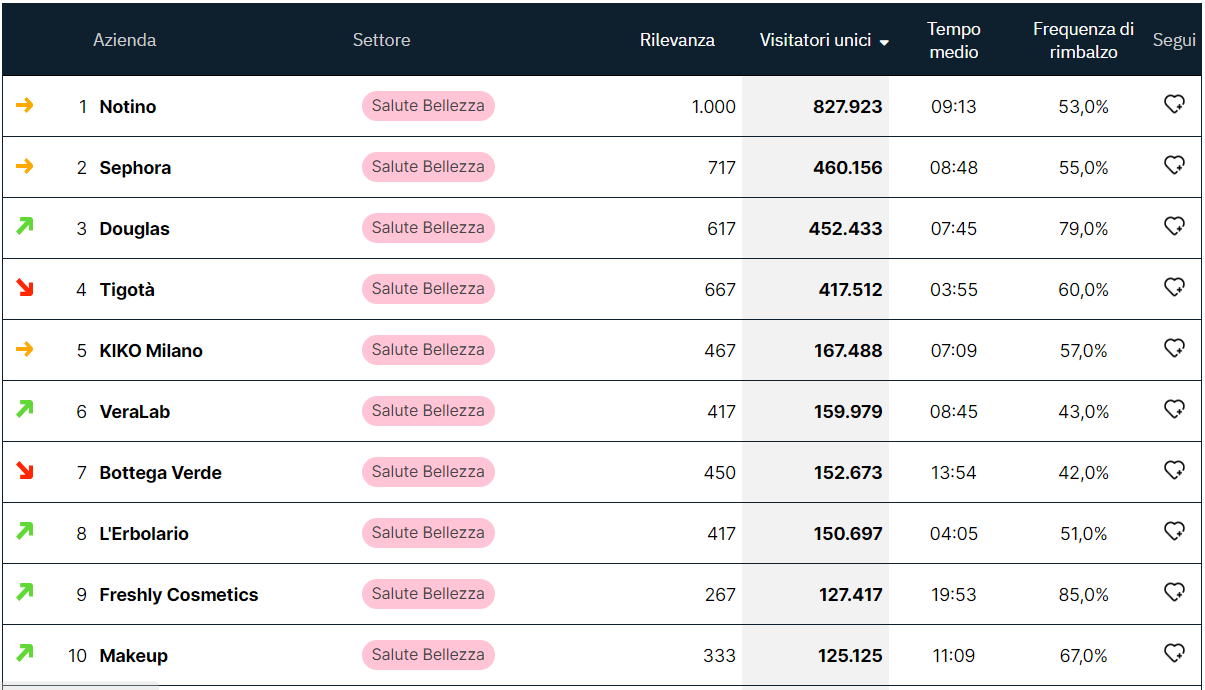Click Salute Bellezza tag in Bottega Verde row
The width and height of the screenshot is (1205, 690).
click(x=428, y=472)
